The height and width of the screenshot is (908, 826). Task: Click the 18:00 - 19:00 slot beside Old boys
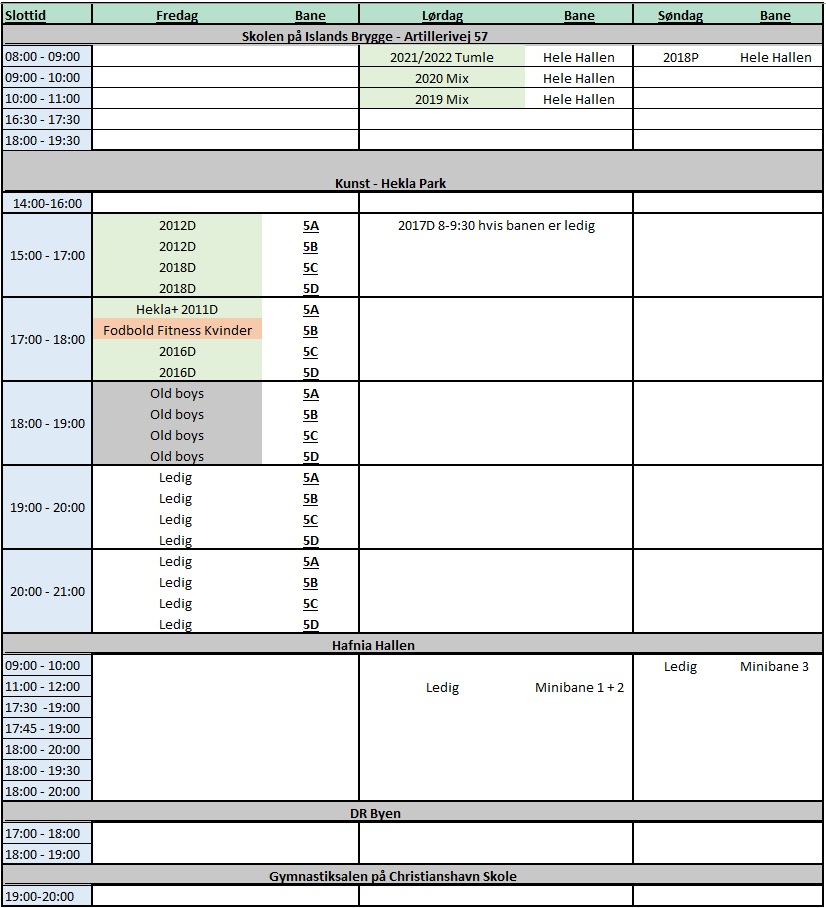[47, 423]
